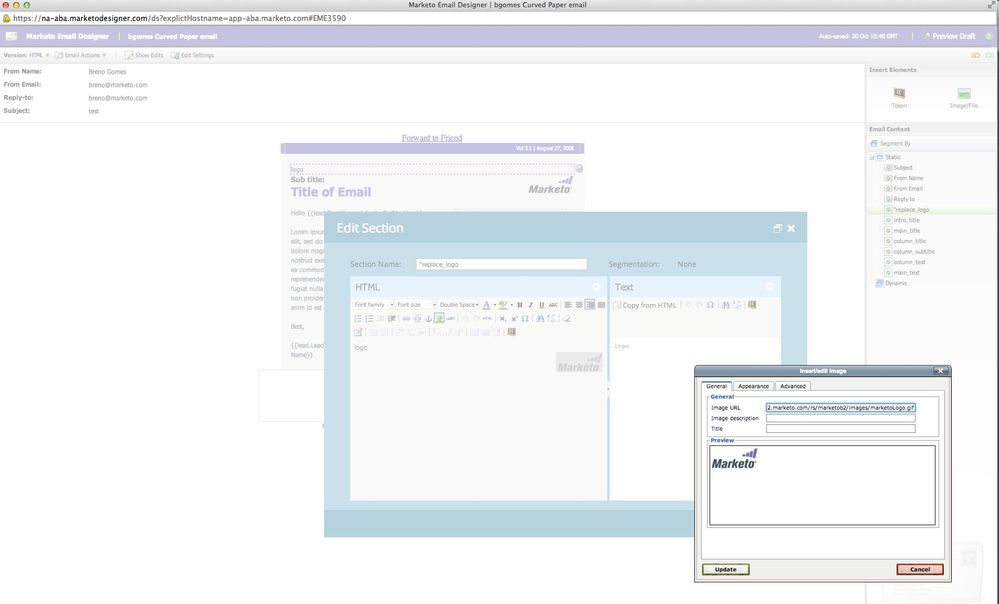Click the Italic formatting icon
This screenshot has width=999, height=604.
[530, 305]
